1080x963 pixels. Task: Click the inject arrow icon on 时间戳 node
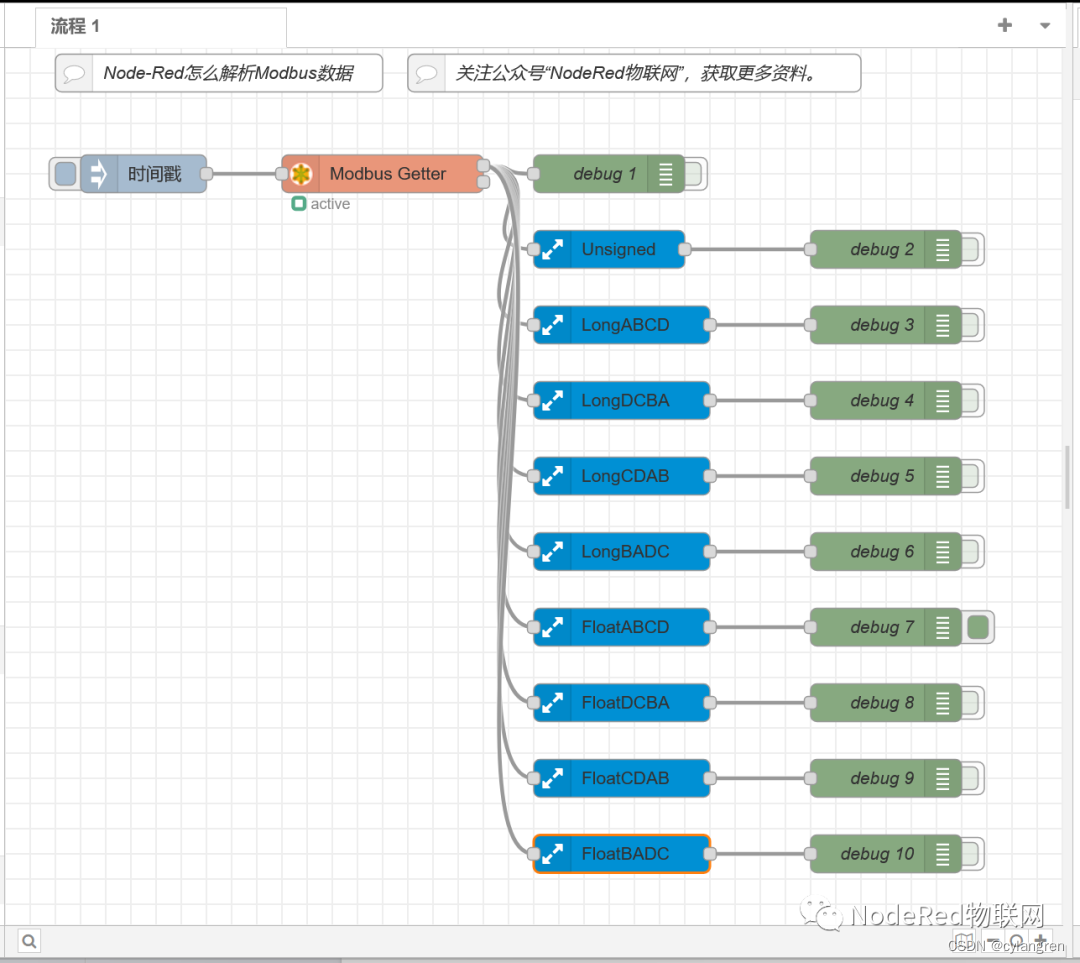point(96,174)
